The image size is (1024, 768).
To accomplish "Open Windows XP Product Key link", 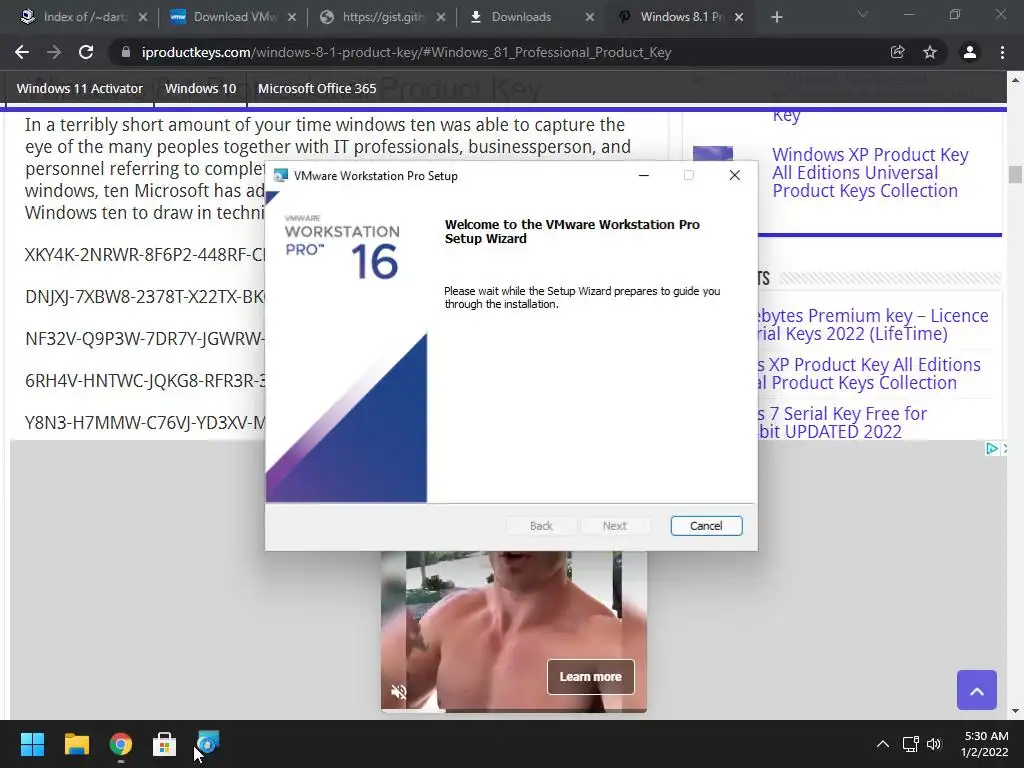I will pyautogui.click(x=870, y=172).
